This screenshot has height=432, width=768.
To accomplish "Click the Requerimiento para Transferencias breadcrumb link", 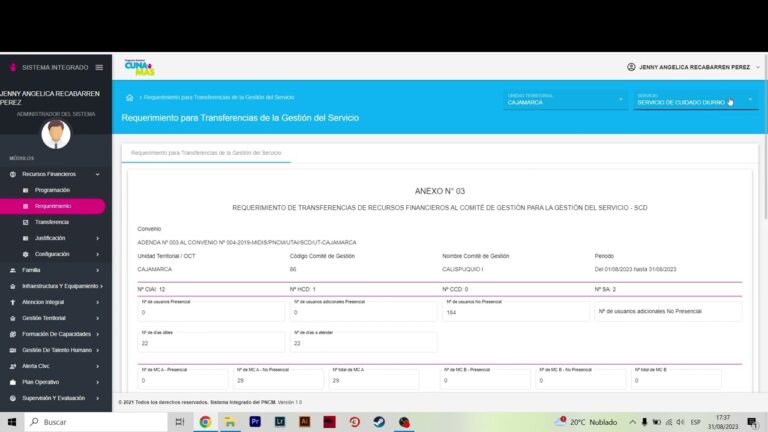I will 219,97.
